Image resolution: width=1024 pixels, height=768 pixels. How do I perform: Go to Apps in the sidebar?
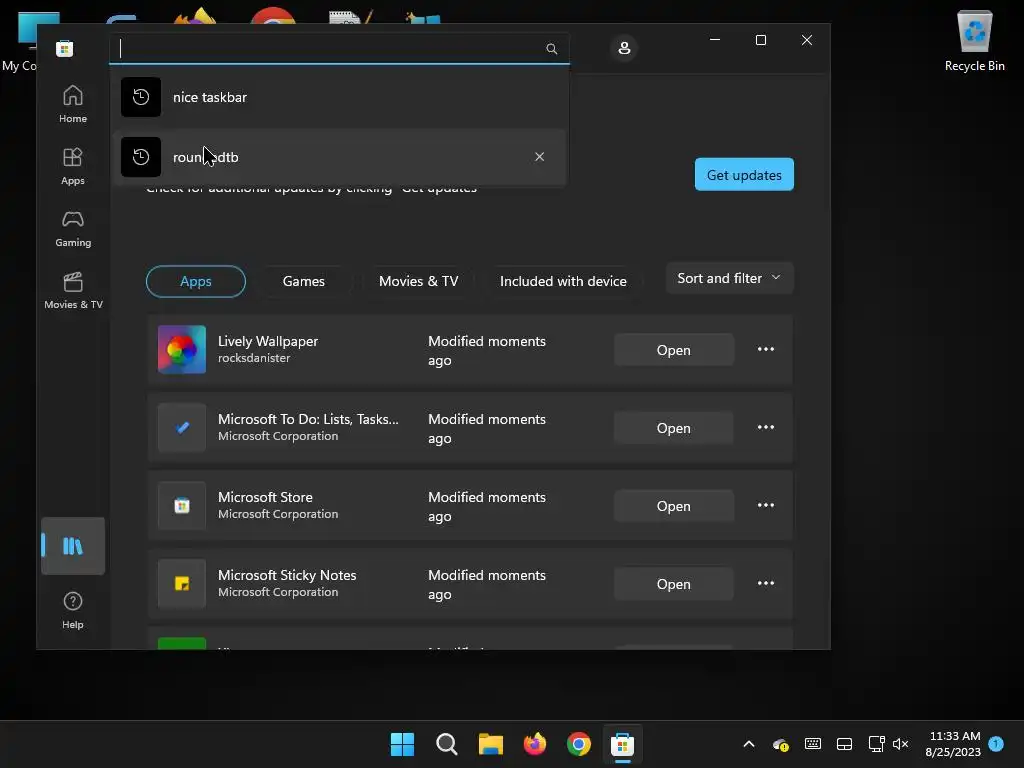[72, 166]
